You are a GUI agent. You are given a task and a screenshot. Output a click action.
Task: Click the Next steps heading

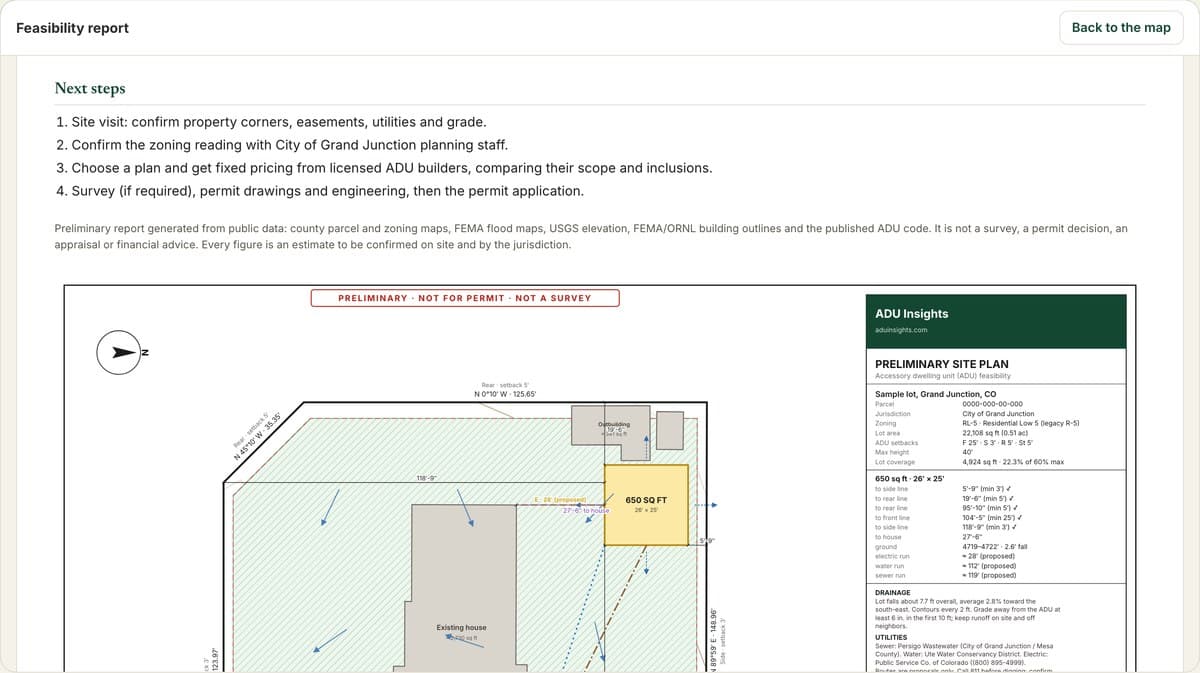[90, 88]
